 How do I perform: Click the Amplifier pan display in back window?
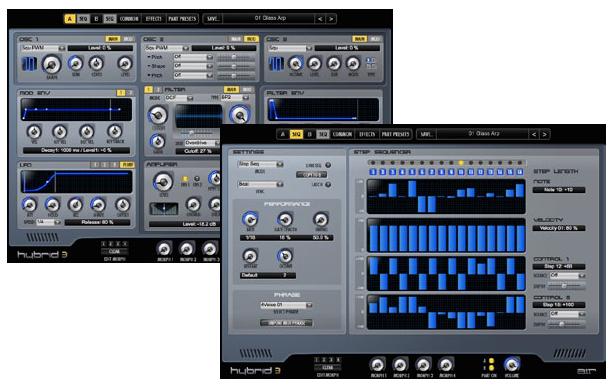(164, 209)
